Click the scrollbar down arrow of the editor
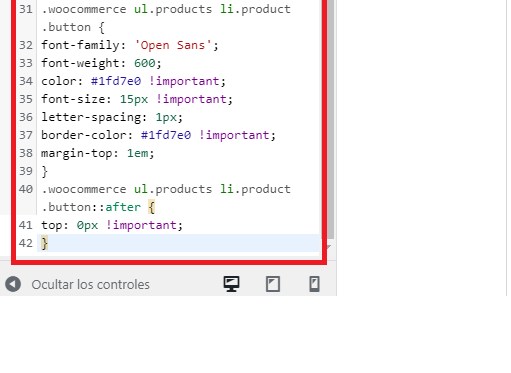Screen dimensions: 511x373 pyautogui.click(x=329, y=247)
